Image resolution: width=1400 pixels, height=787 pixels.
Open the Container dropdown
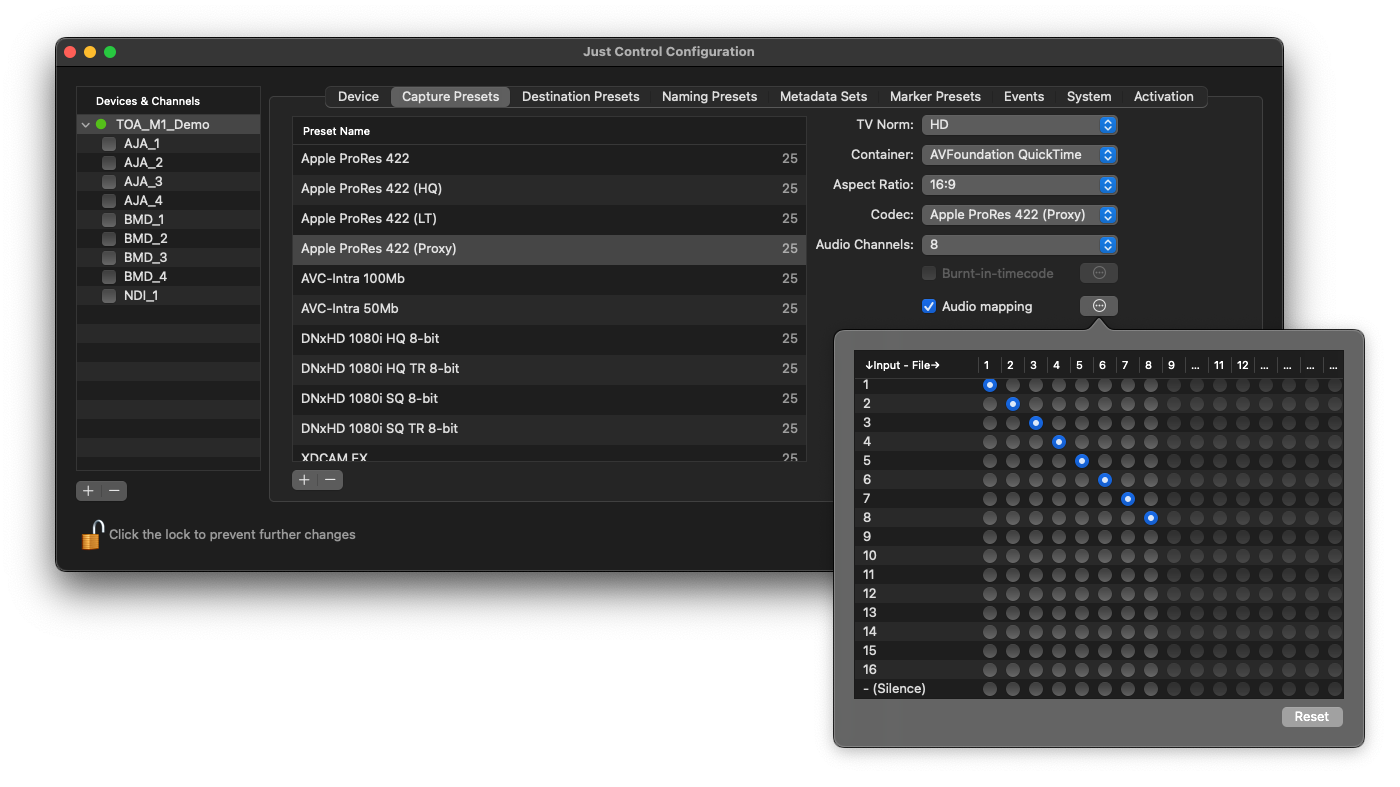pos(1019,155)
